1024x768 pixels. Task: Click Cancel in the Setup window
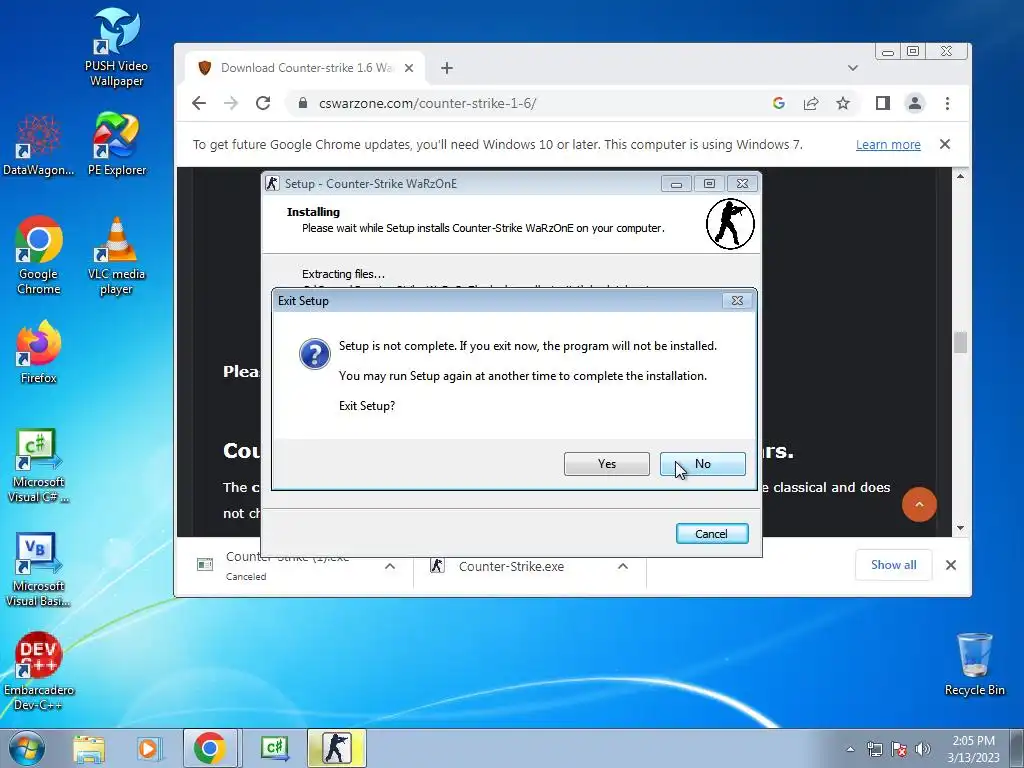pos(711,534)
